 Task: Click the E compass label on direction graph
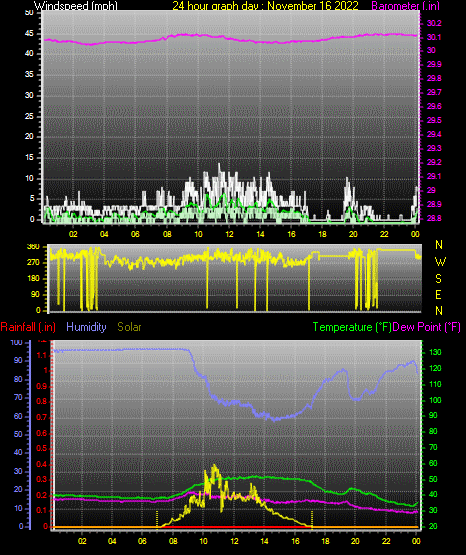(x=439, y=294)
